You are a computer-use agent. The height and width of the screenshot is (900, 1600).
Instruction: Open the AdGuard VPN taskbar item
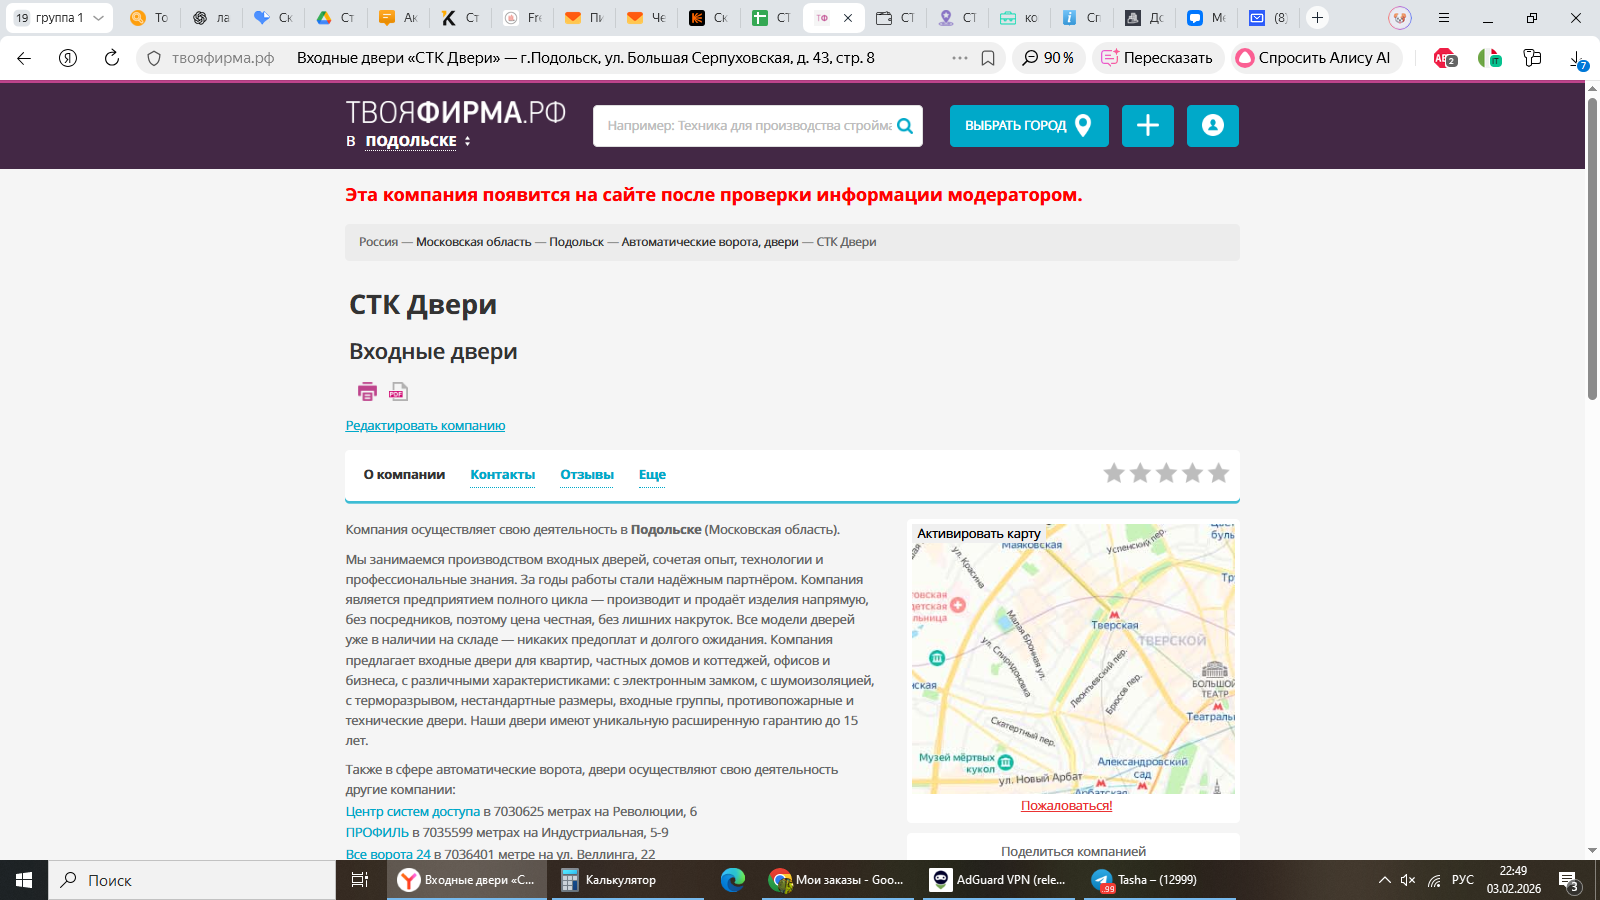pyautogui.click(x=998, y=880)
